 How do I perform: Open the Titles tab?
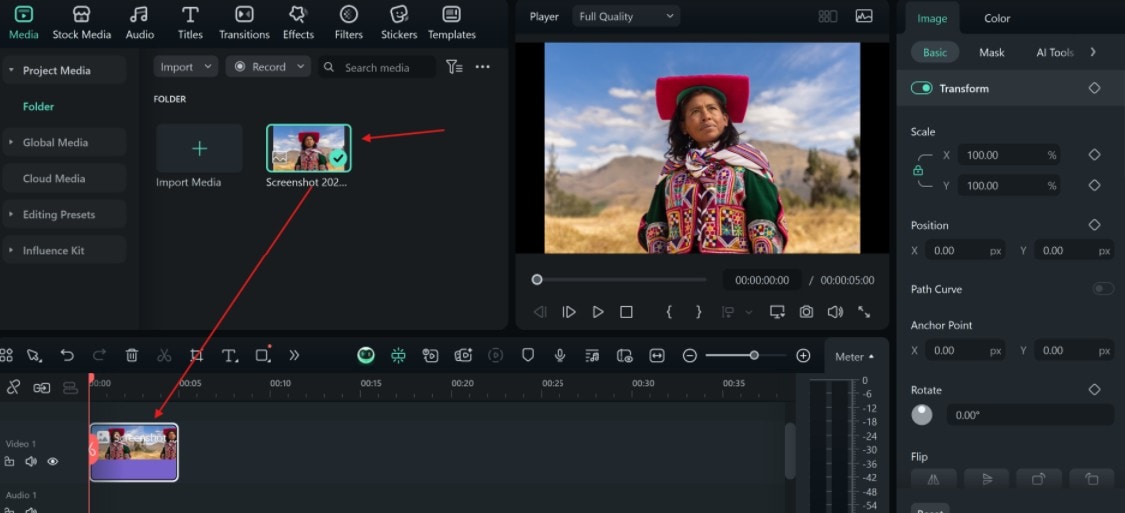(x=190, y=22)
